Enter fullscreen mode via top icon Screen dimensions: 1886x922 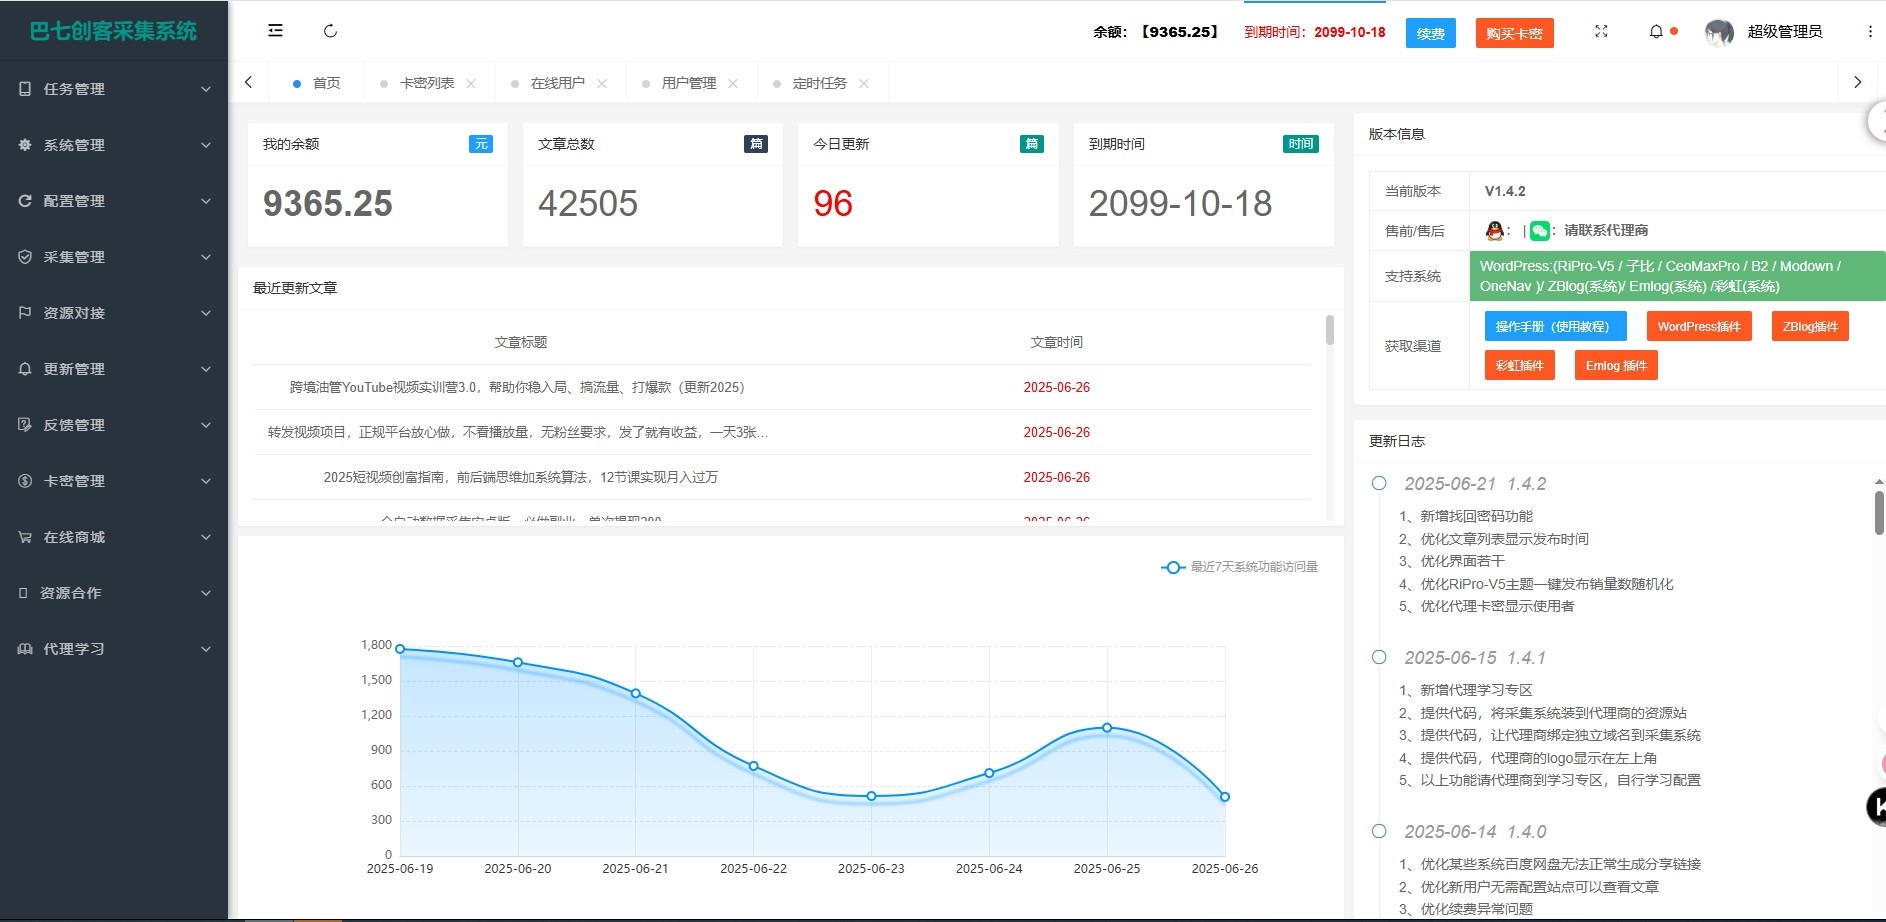(1601, 32)
